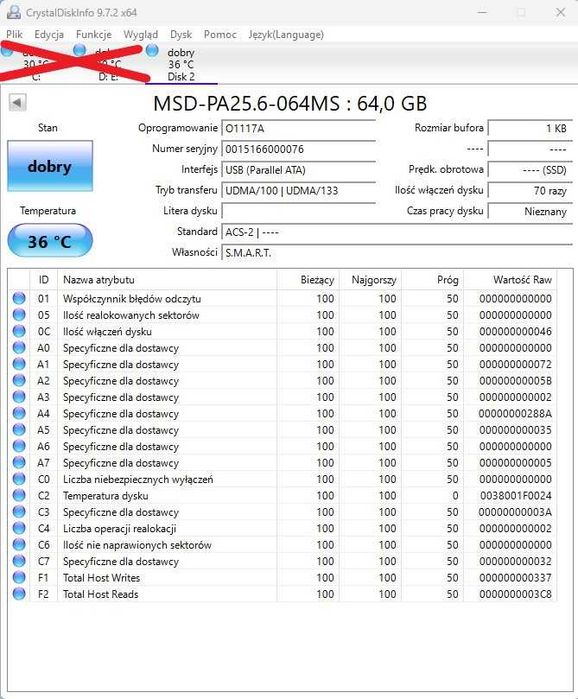Open the Pomoc menu
Image resolution: width=578 pixels, height=699 pixels.
click(x=220, y=34)
